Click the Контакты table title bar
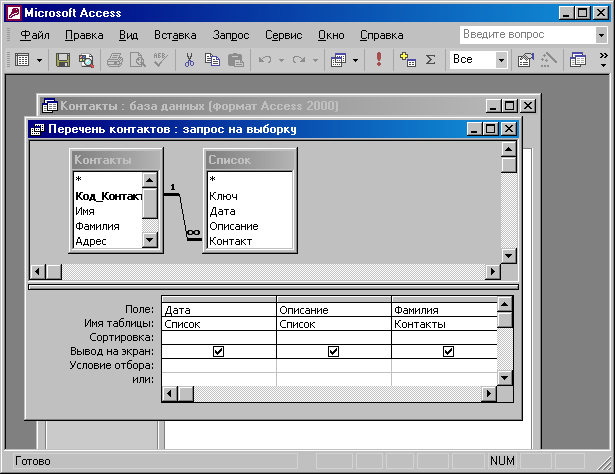 116,160
